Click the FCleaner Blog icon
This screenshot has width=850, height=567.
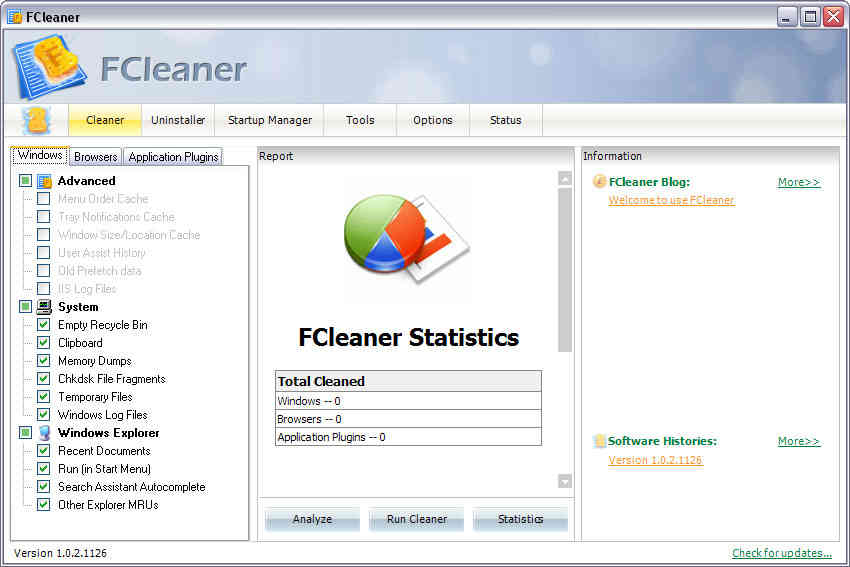click(599, 181)
